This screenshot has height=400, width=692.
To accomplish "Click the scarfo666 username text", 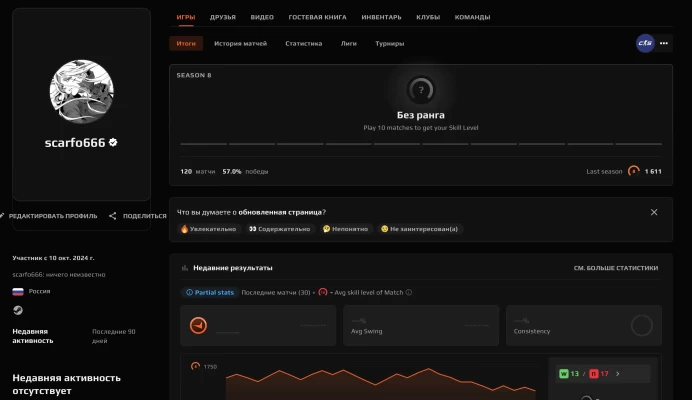I will tap(75, 143).
